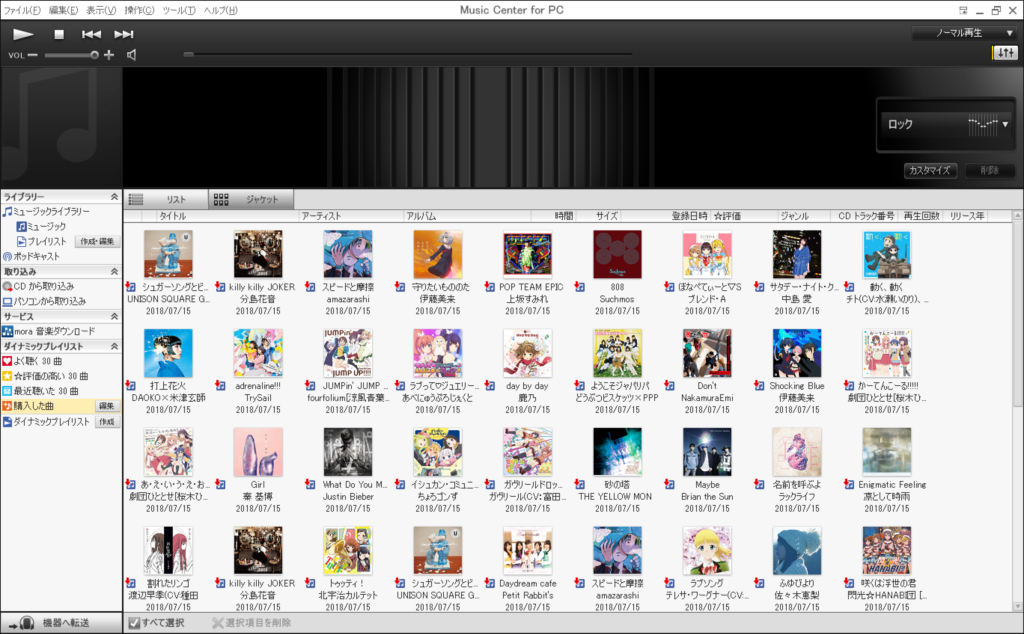Viewport: 1024px width, 634px height.
Task: Select ミュージックライブラリー in the sidebar
Action: tap(46, 212)
